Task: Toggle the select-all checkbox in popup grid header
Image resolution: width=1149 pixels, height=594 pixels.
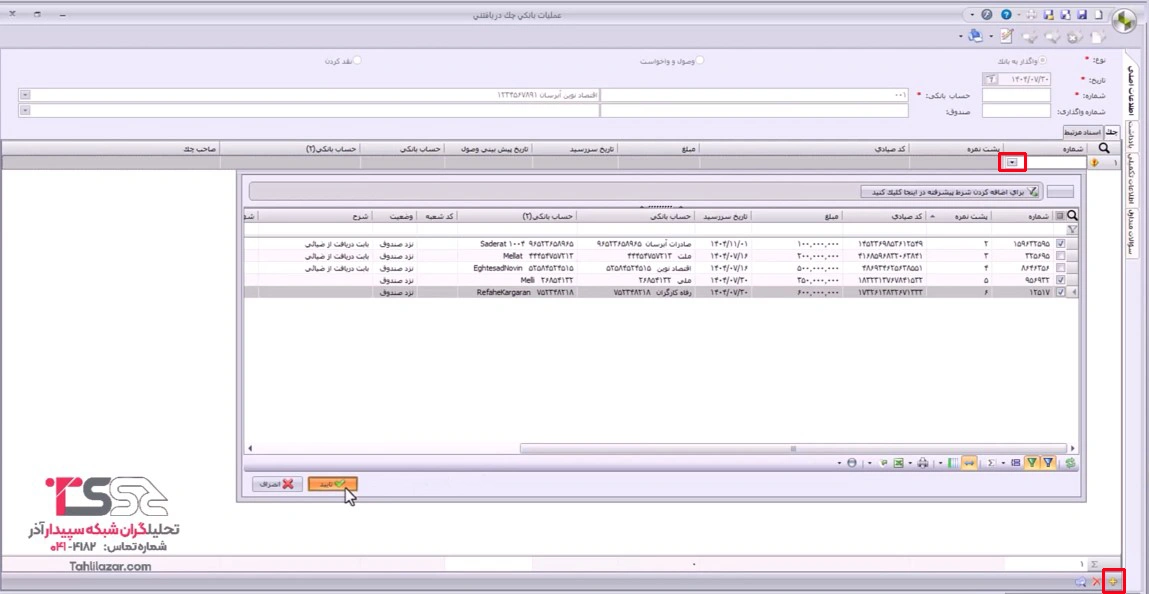Action: click(1060, 215)
